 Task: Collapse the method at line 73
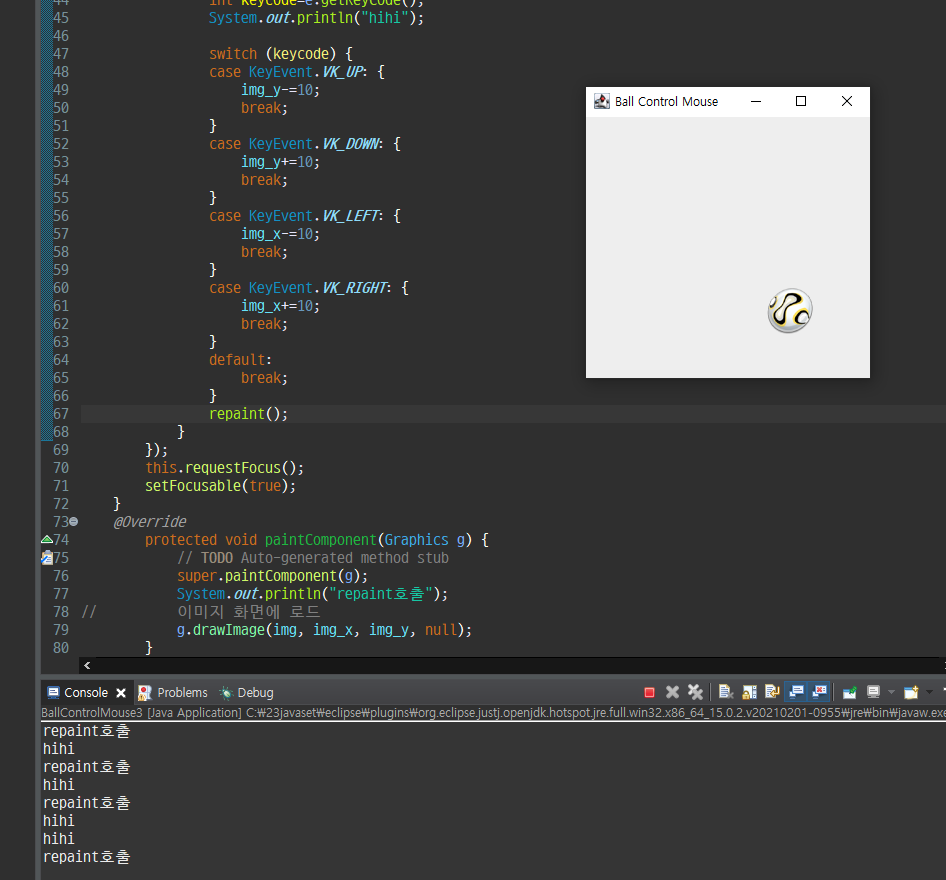[74, 521]
